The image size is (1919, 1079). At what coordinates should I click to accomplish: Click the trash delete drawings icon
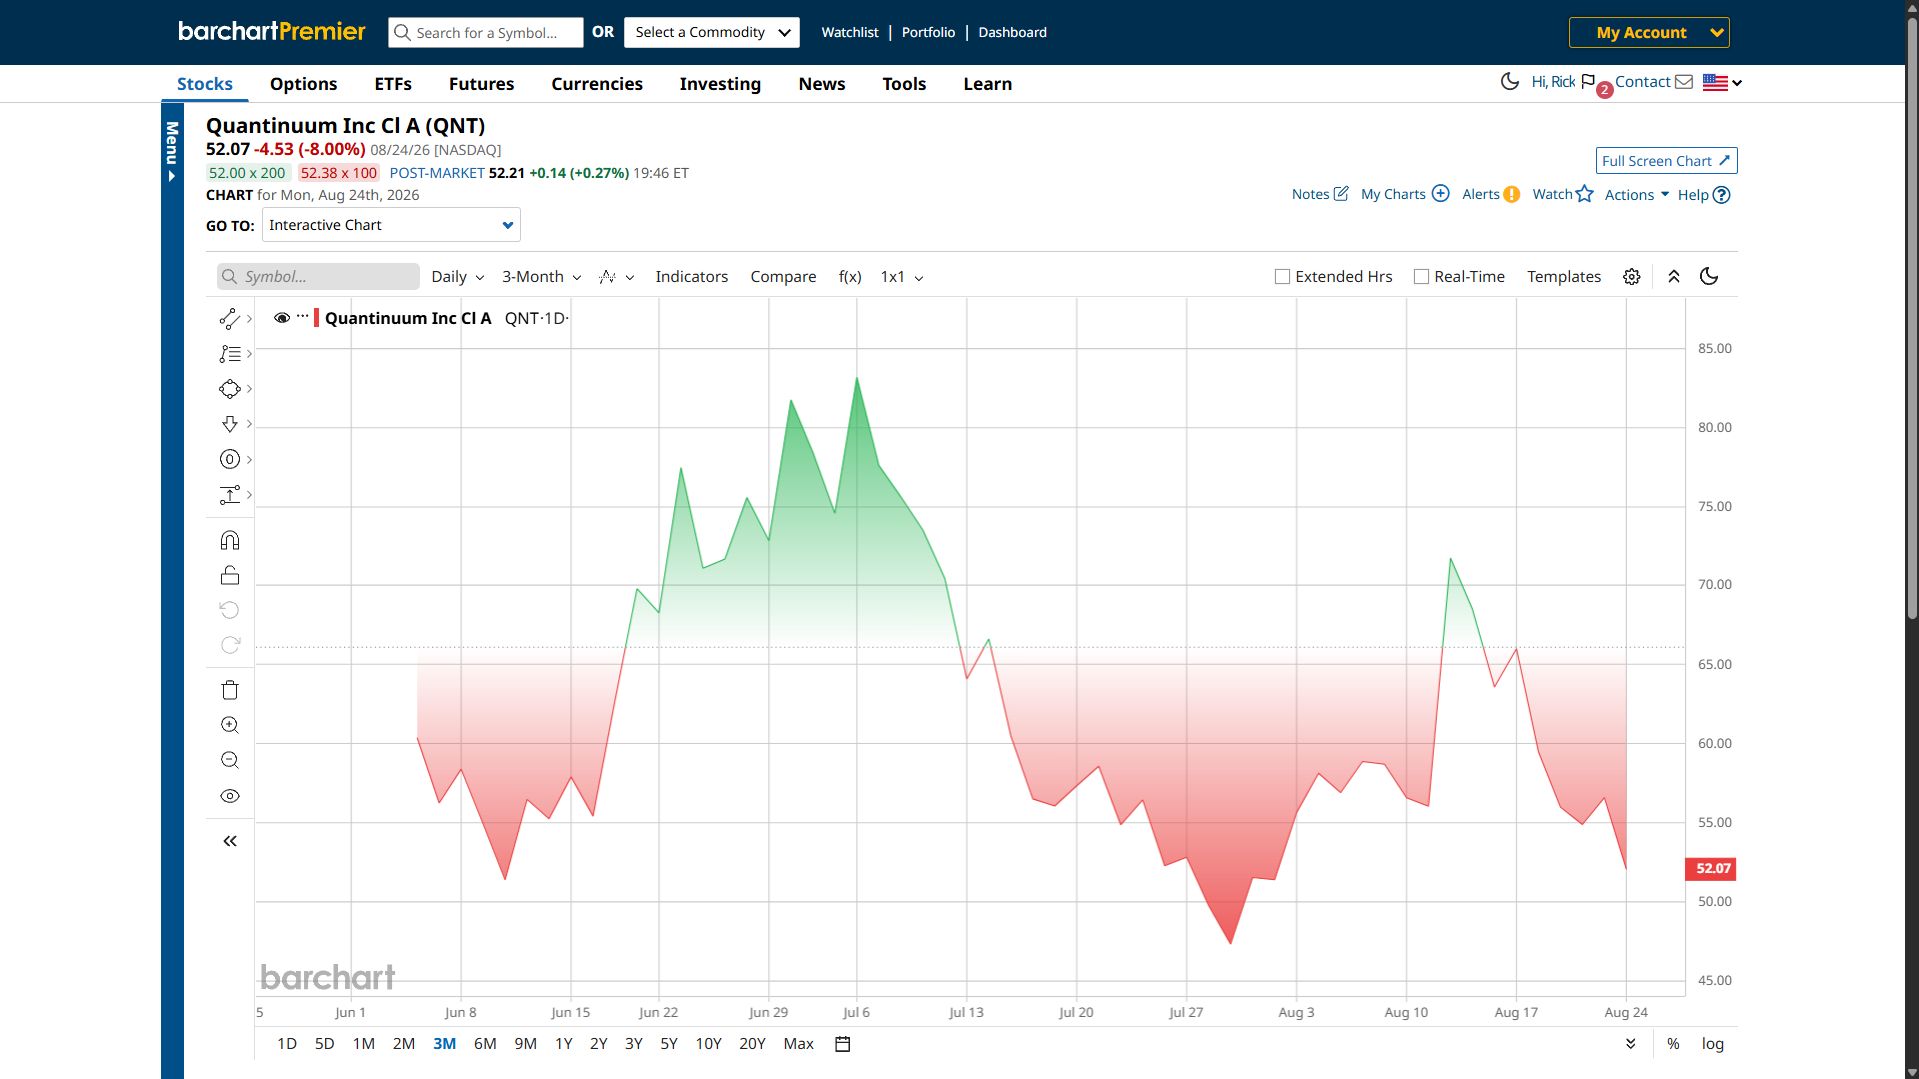coord(229,690)
